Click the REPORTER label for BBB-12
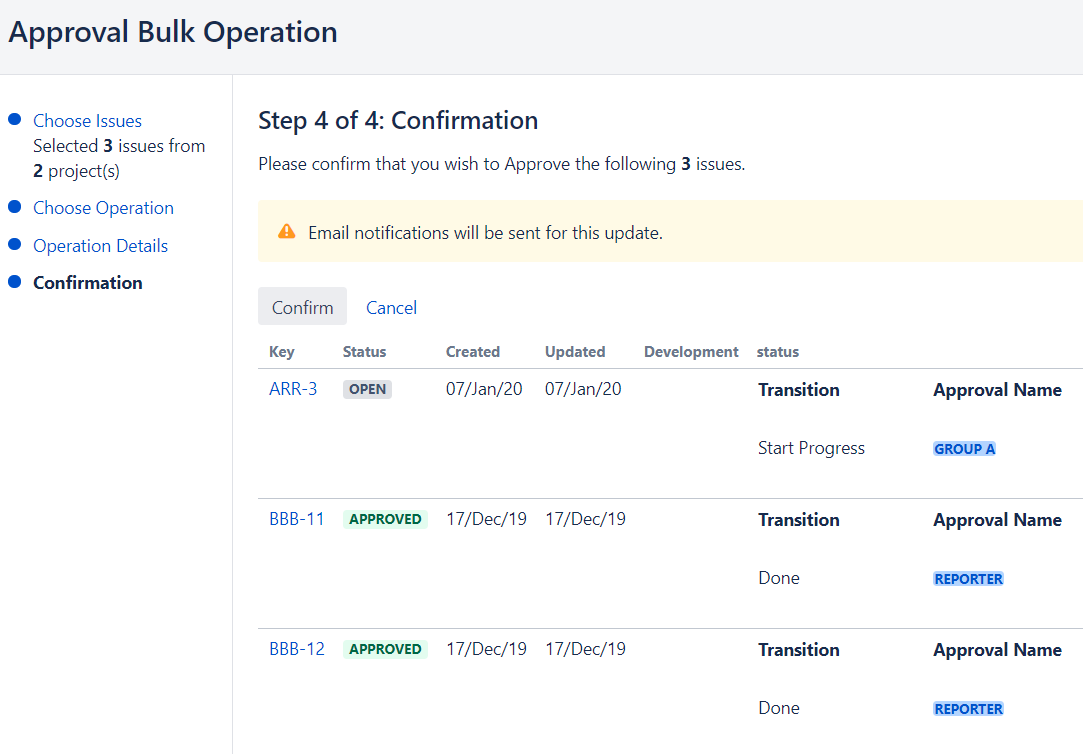This screenshot has width=1083, height=754. pyautogui.click(x=968, y=709)
